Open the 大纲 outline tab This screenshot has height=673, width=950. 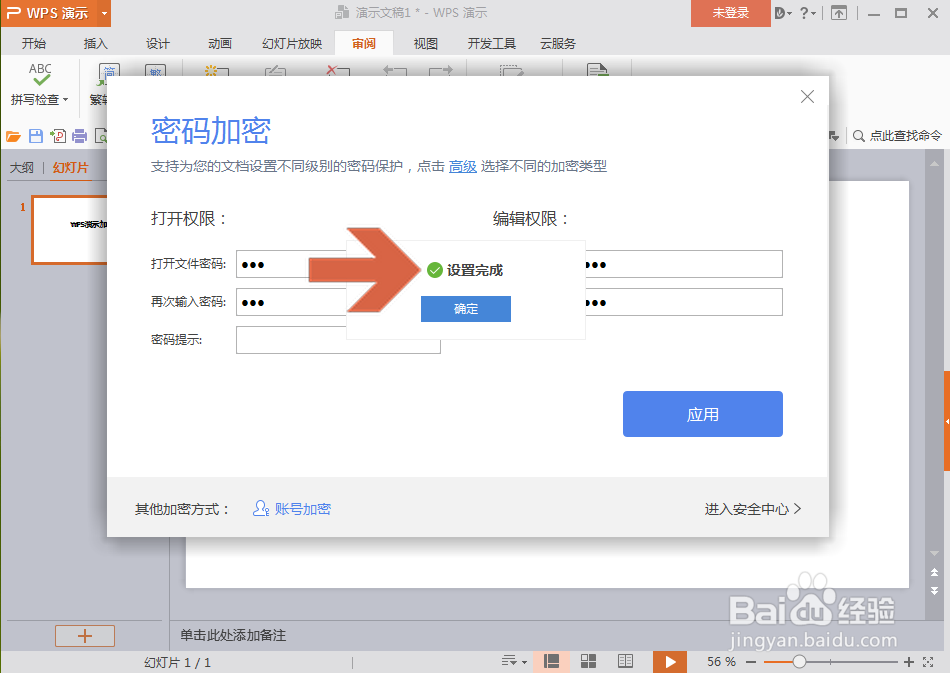point(21,167)
